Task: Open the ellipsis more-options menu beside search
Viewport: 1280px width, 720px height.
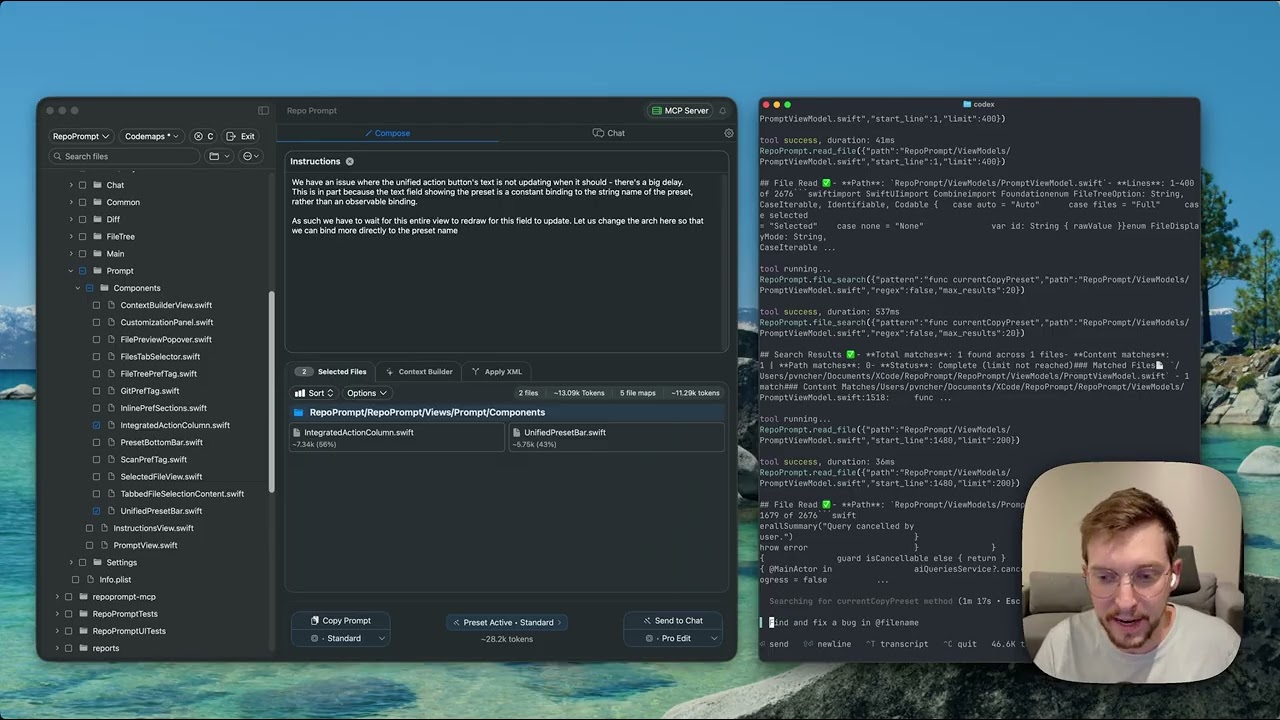Action: coord(251,156)
